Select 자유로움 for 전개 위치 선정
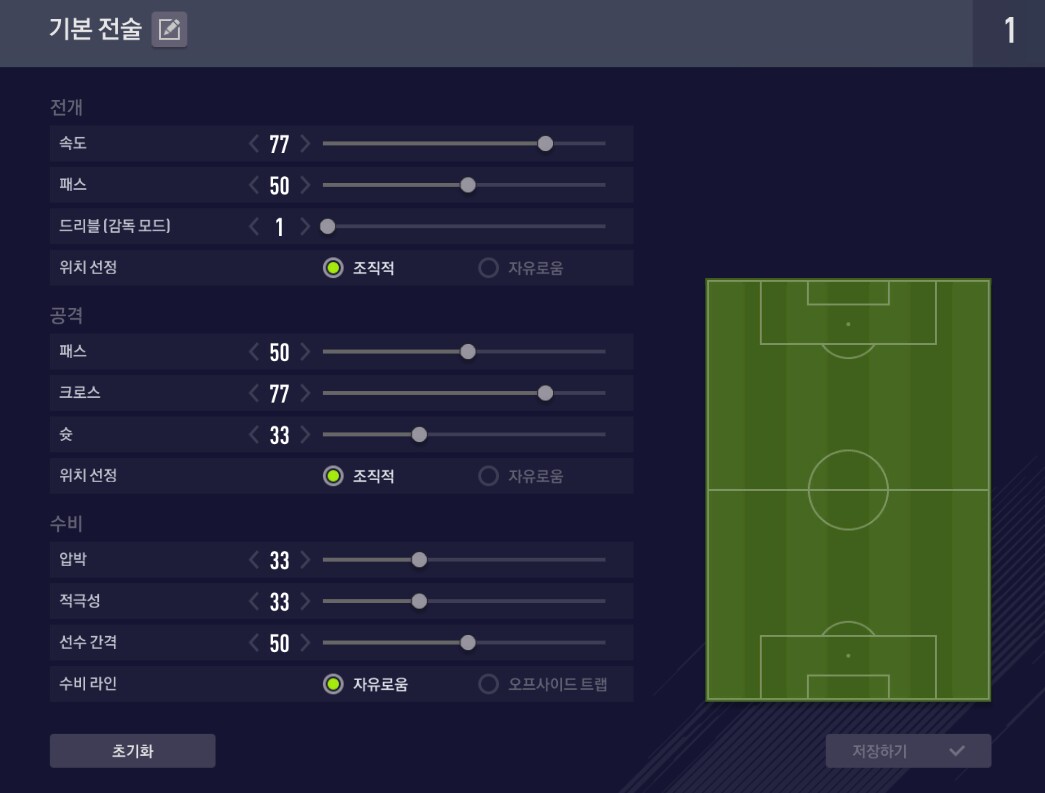Image resolution: width=1045 pixels, height=793 pixels. tap(489, 268)
